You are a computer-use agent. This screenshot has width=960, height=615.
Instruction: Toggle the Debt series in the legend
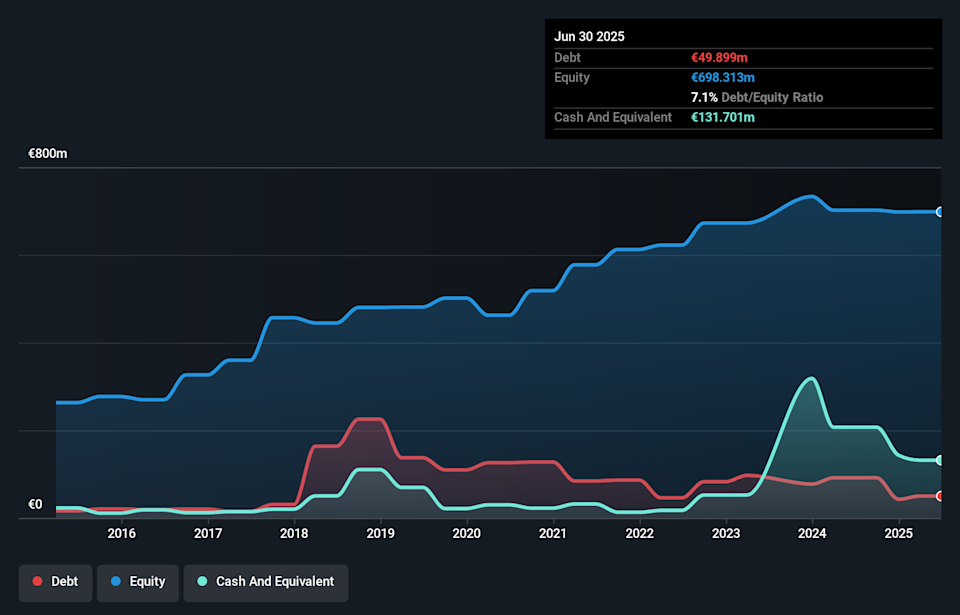(55, 582)
